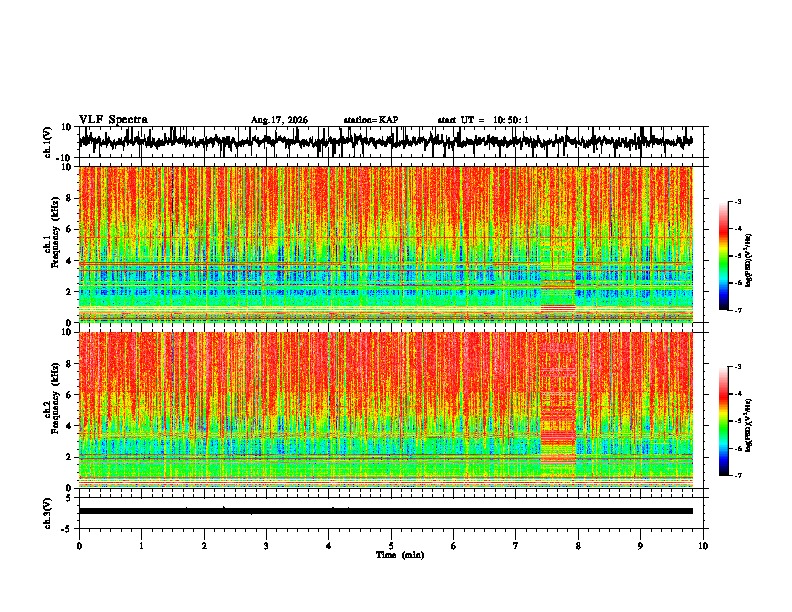
Task: Click the 0 minute tick label
Action: (x=79, y=546)
